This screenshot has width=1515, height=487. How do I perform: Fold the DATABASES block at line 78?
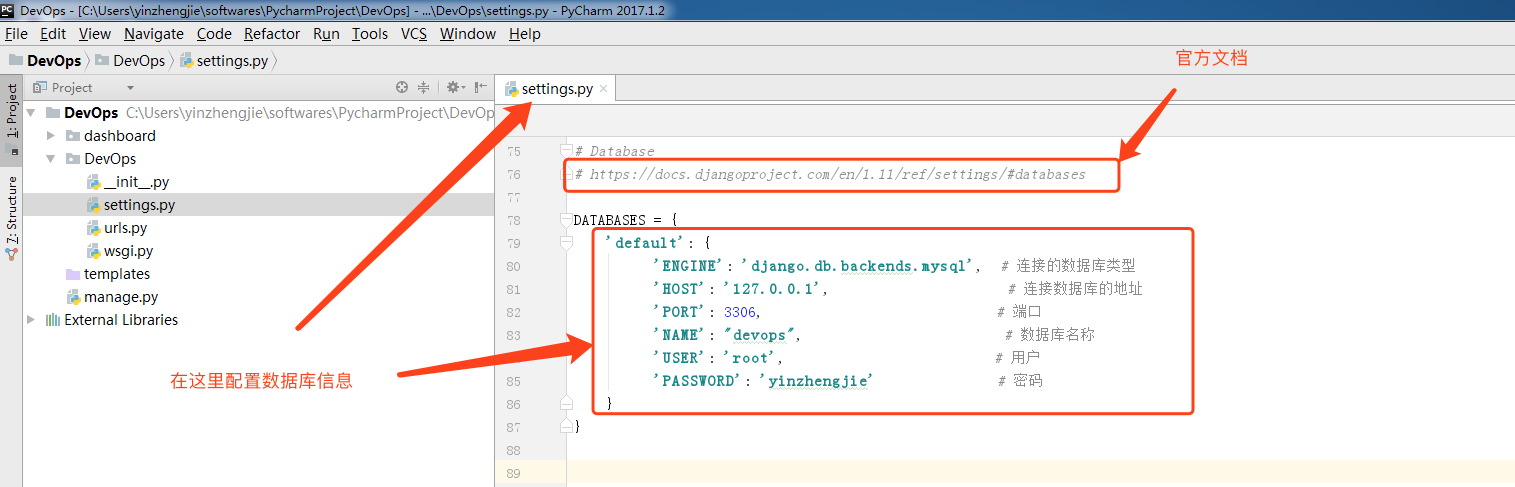click(x=567, y=220)
